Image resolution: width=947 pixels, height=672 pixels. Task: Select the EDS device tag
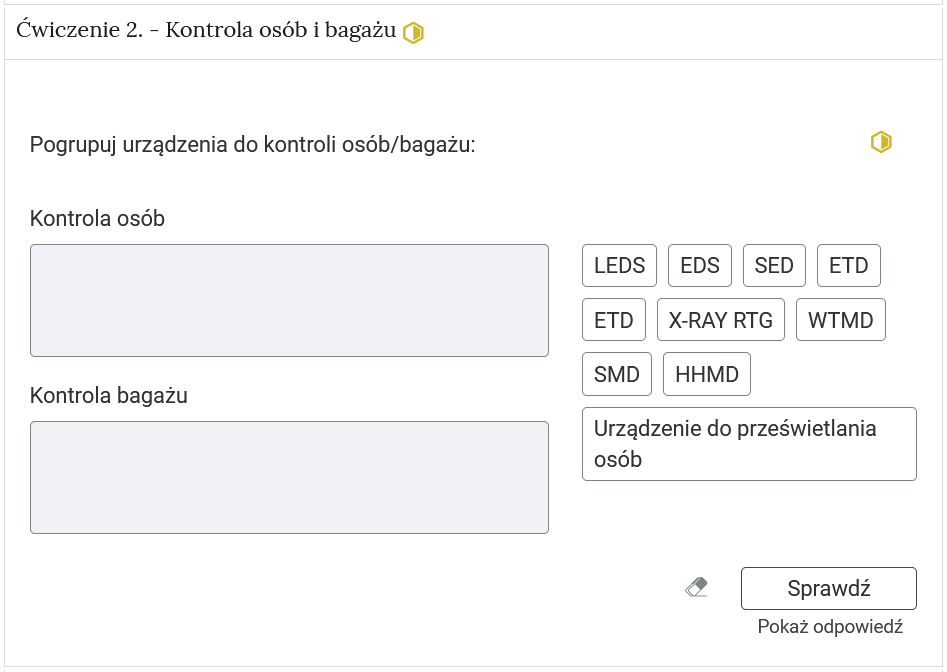(699, 265)
